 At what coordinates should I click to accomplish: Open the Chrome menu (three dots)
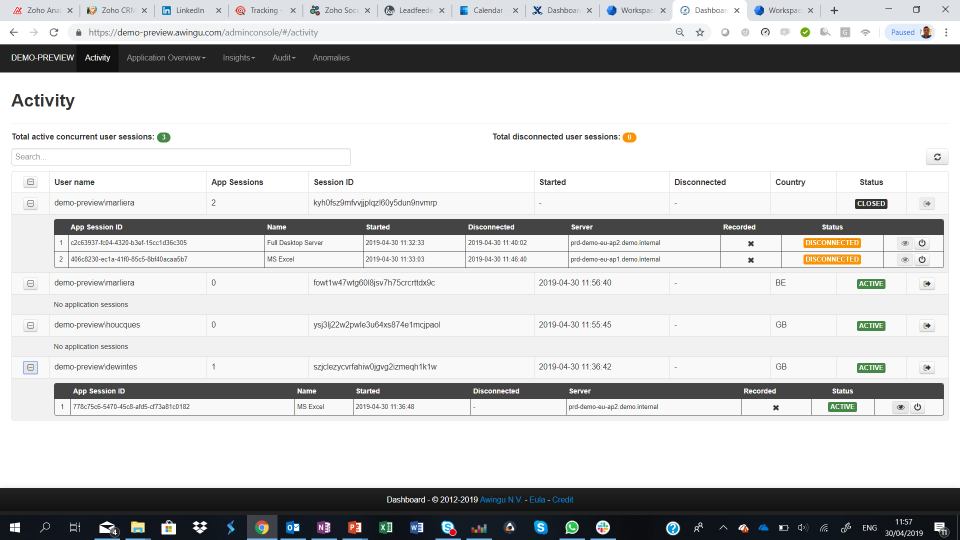pos(947,32)
